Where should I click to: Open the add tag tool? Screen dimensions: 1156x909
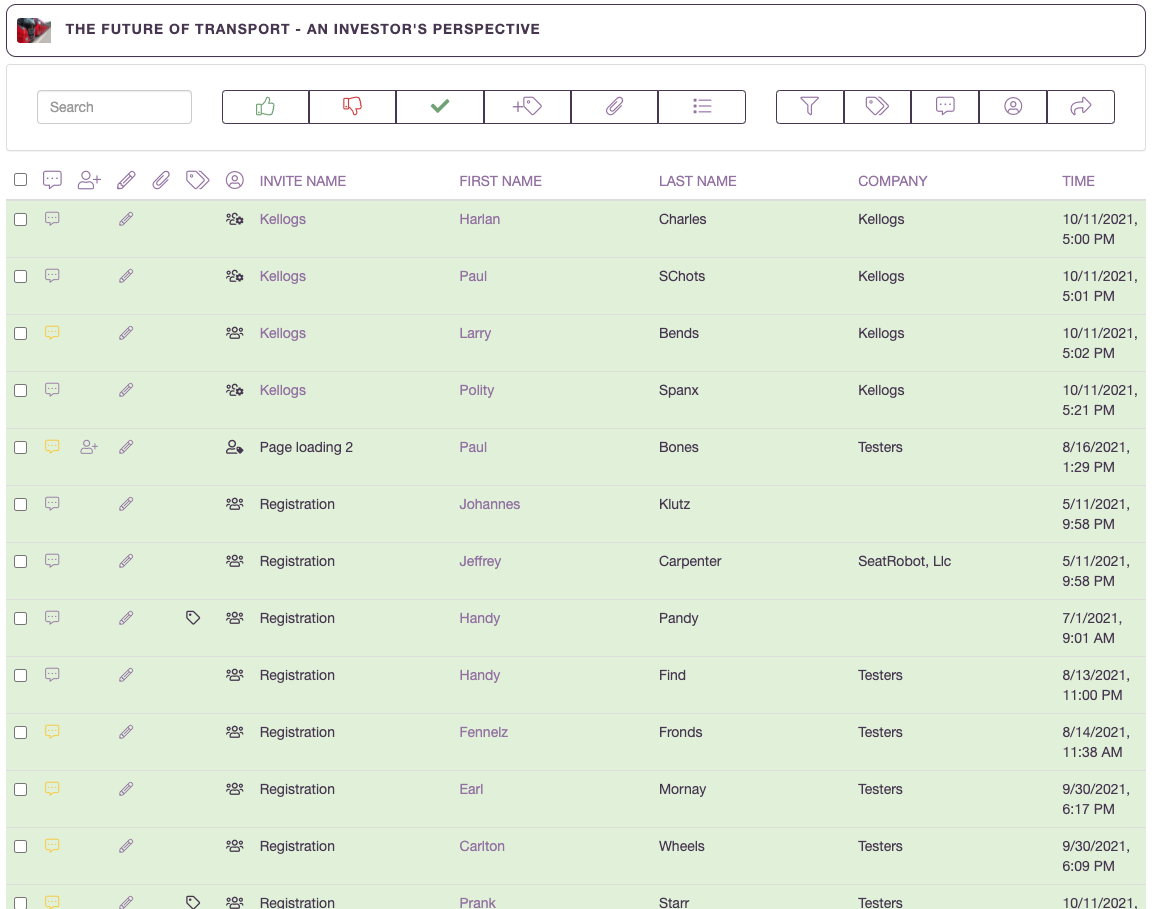pos(527,106)
